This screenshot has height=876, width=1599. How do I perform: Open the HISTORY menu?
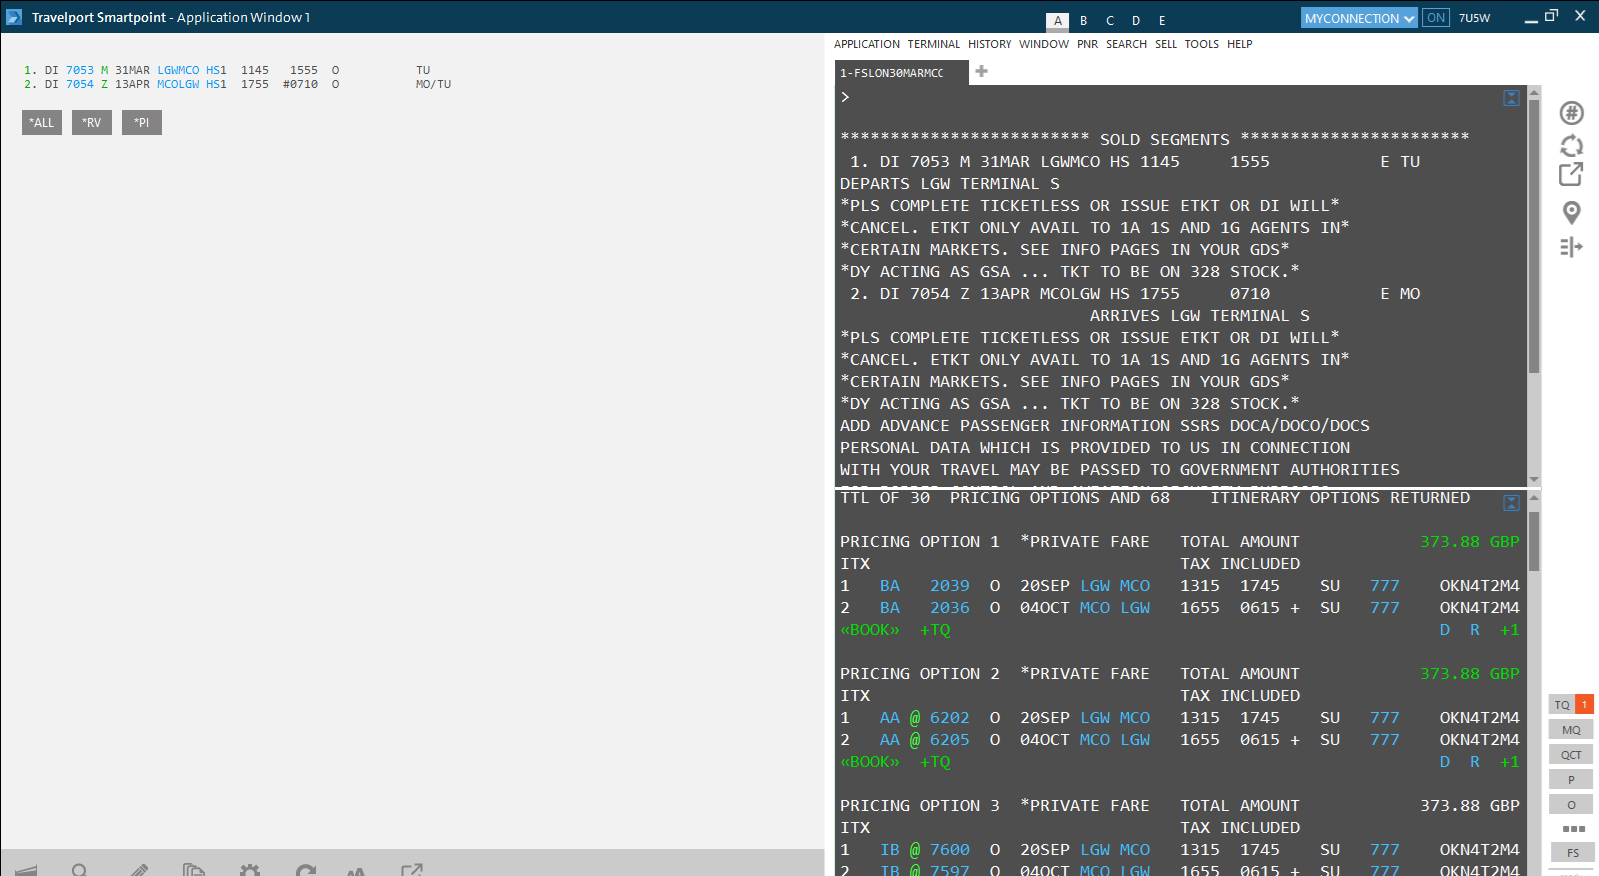pos(990,44)
